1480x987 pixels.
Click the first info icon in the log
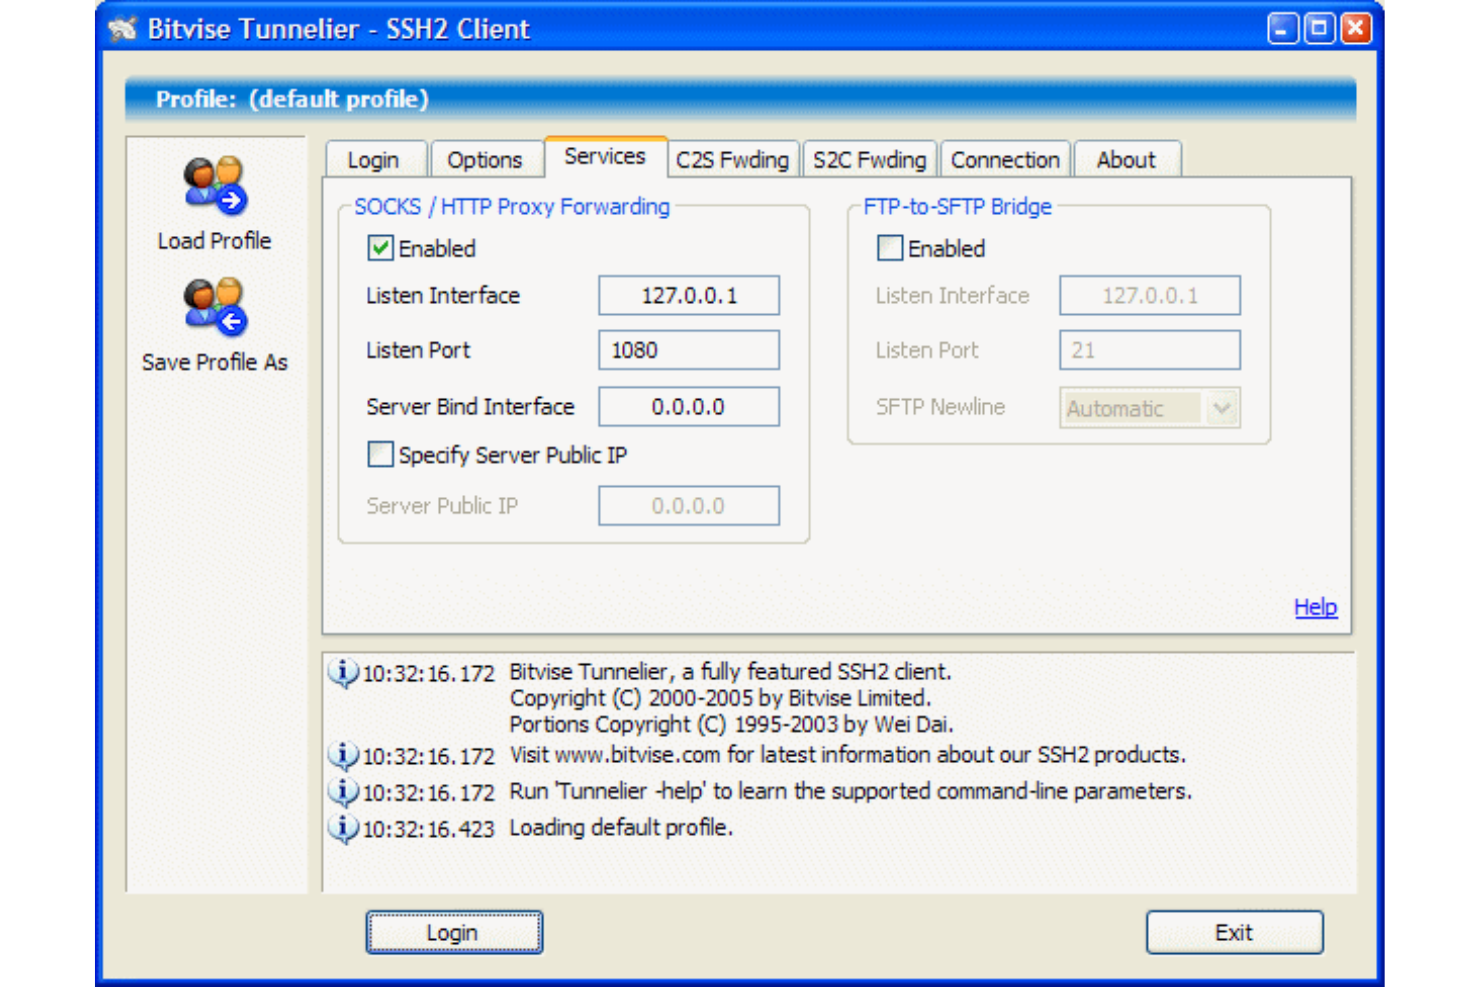pos(342,672)
